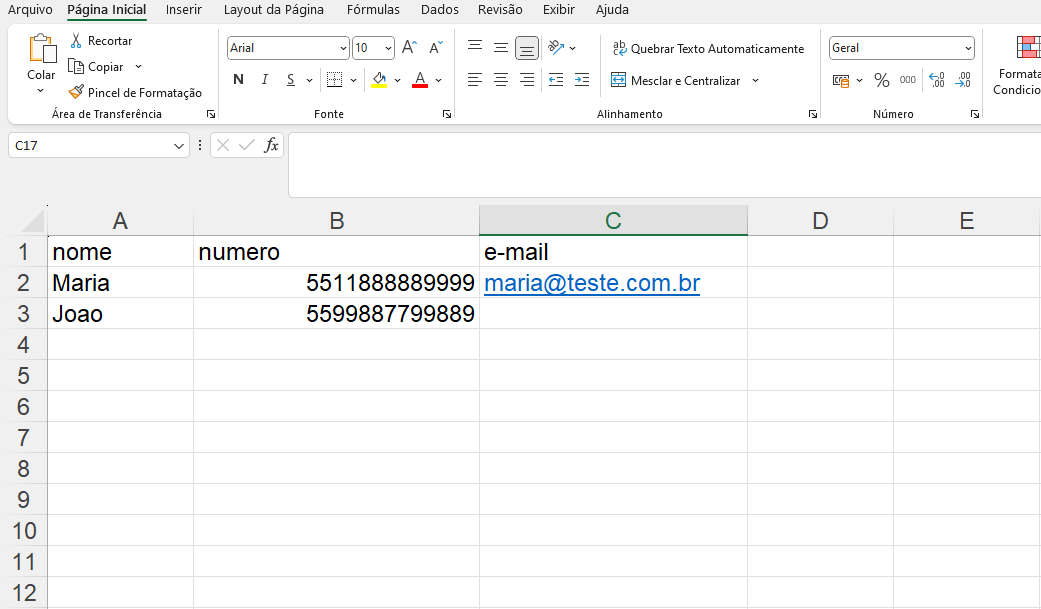
Task: Open the Arial font name dropdown
Action: pyautogui.click(x=343, y=48)
